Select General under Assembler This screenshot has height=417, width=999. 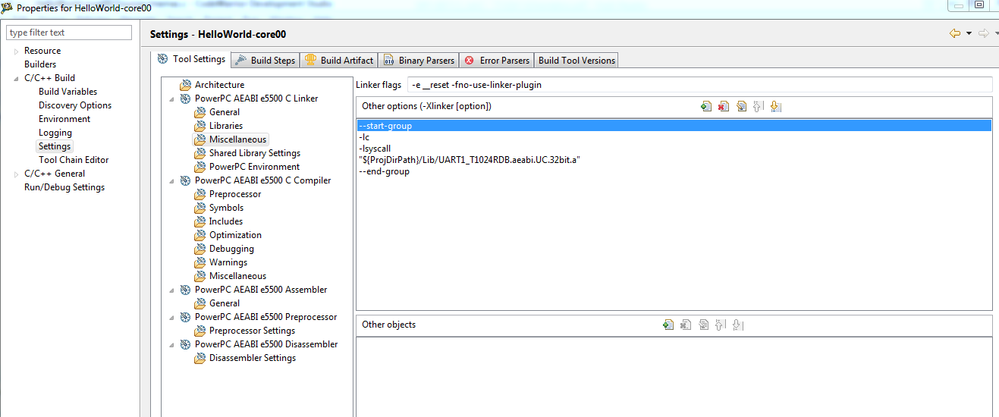(x=224, y=304)
